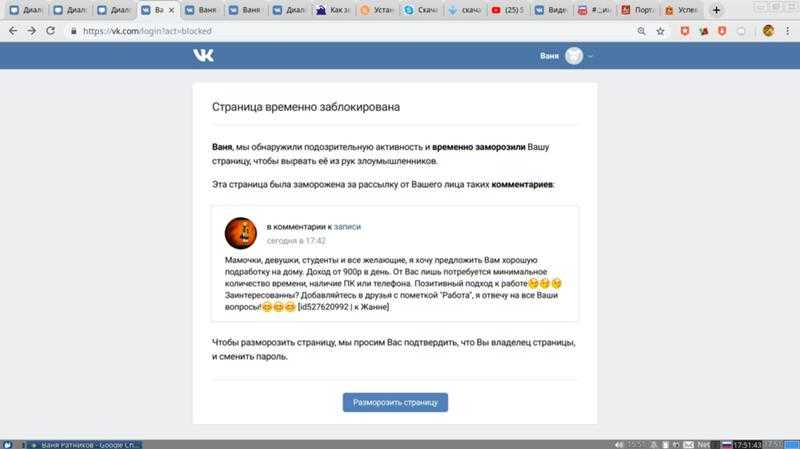Screen dimensions: 800x449
Task: Go back with browser back arrow
Action: [13, 31]
